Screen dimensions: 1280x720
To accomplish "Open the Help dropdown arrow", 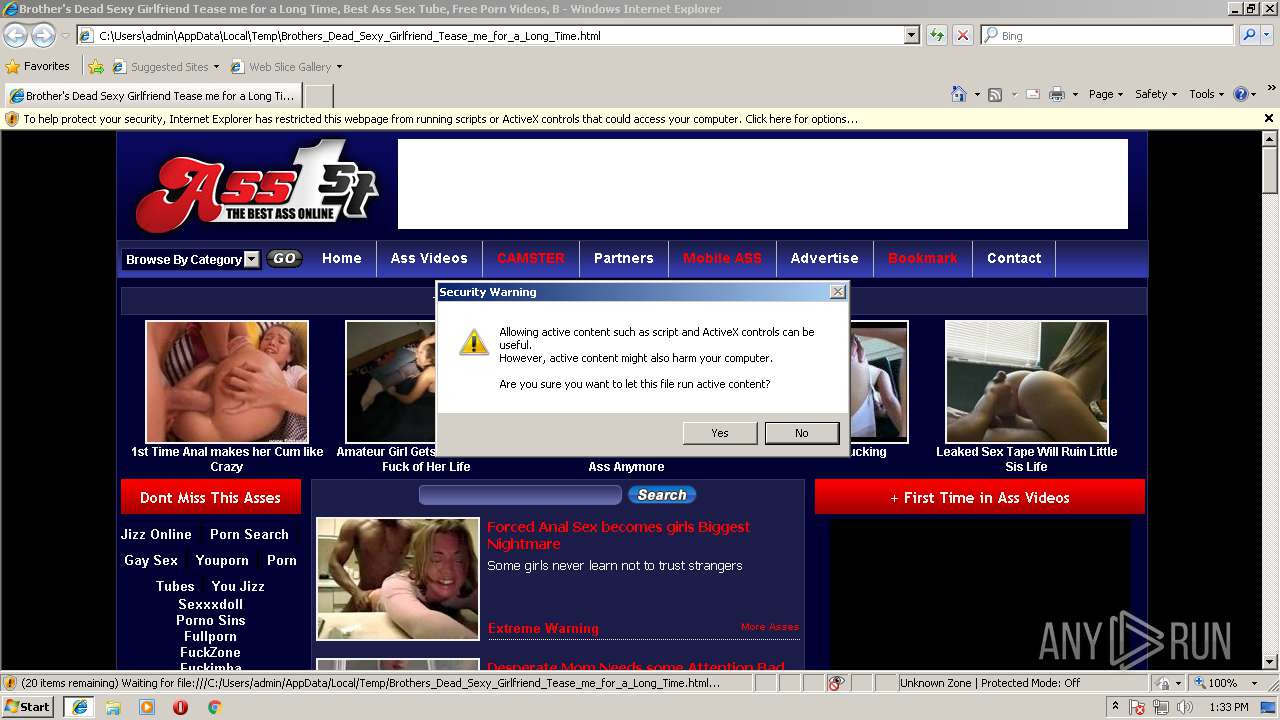I will pos(1254,94).
